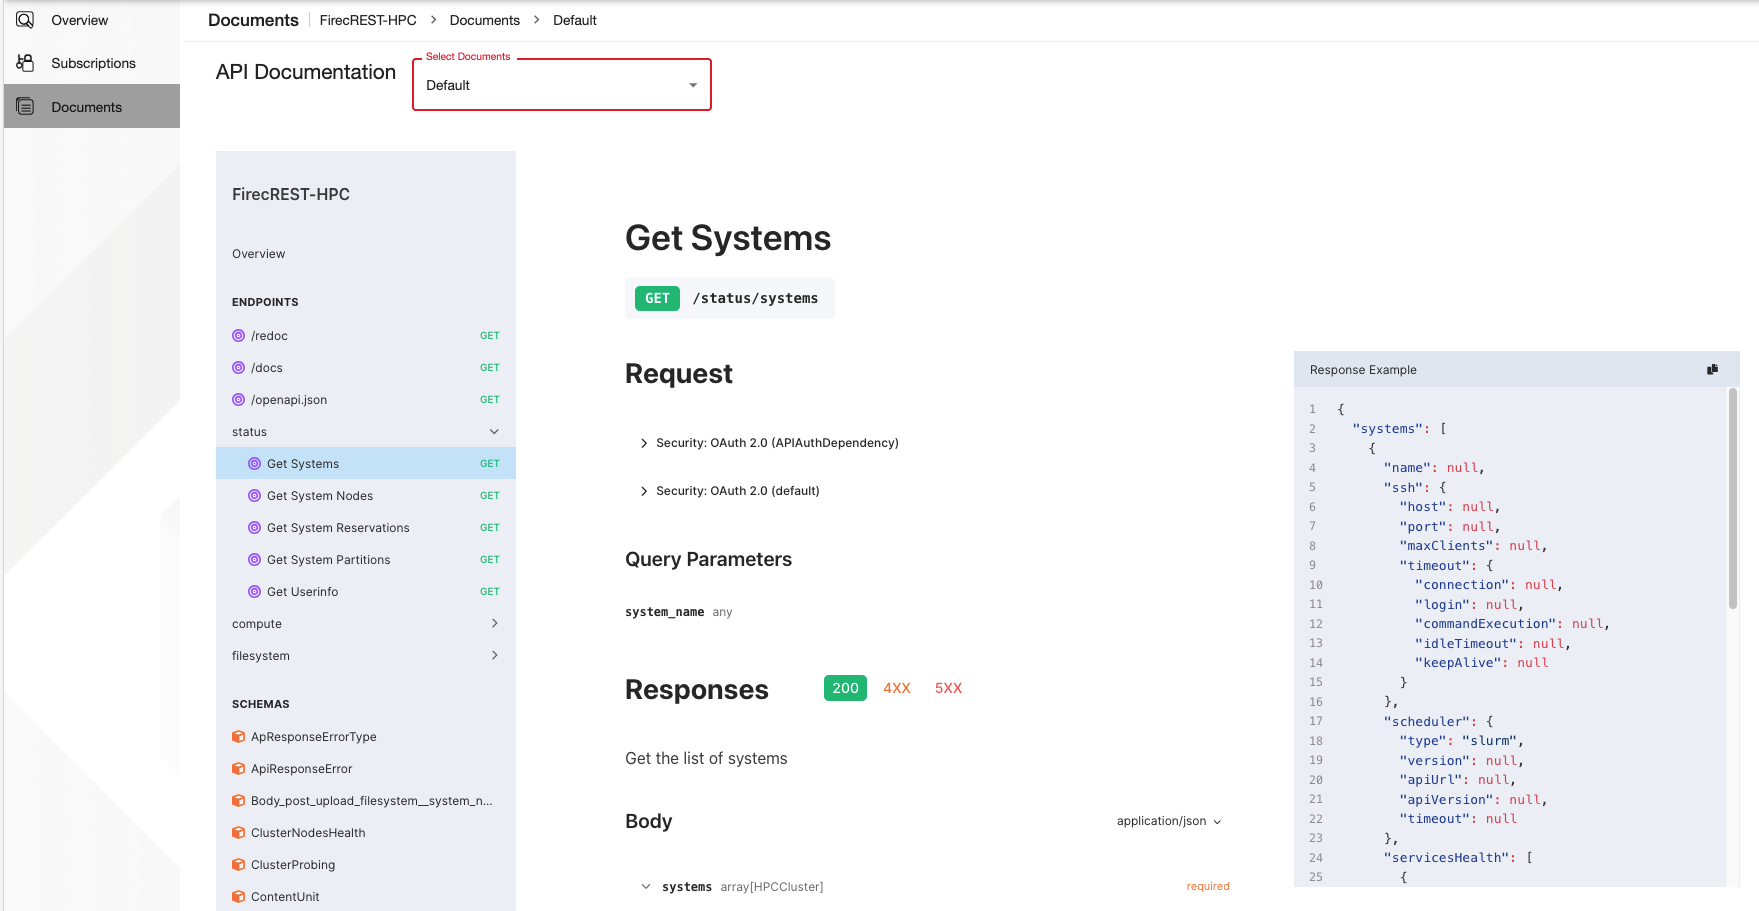Copy the Response Example code
This screenshot has width=1759, height=911.
click(1712, 369)
